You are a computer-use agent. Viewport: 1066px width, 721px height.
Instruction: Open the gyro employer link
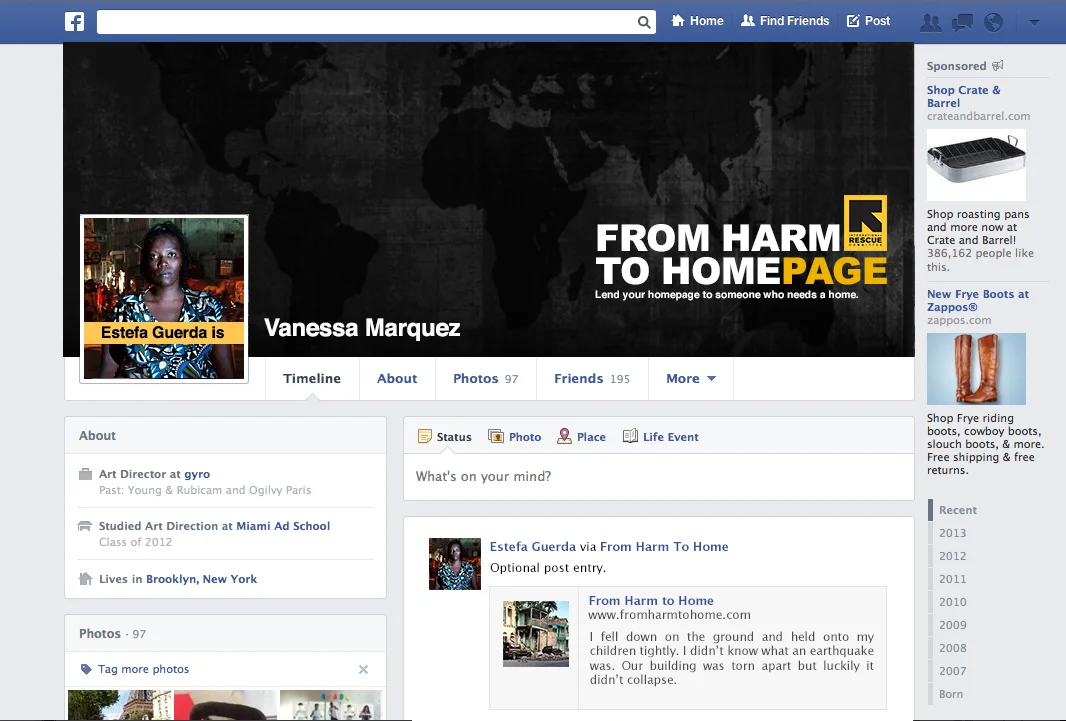click(197, 474)
